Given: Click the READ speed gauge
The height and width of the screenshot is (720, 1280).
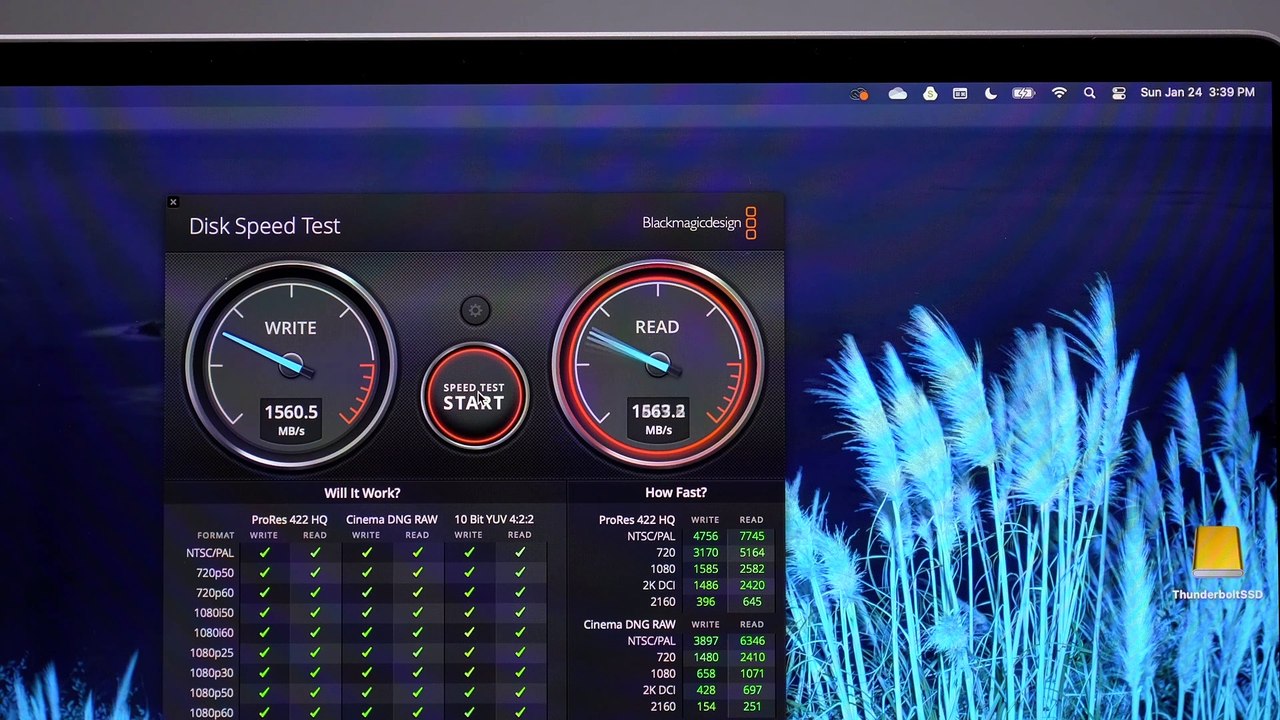Looking at the screenshot, I should tap(658, 365).
